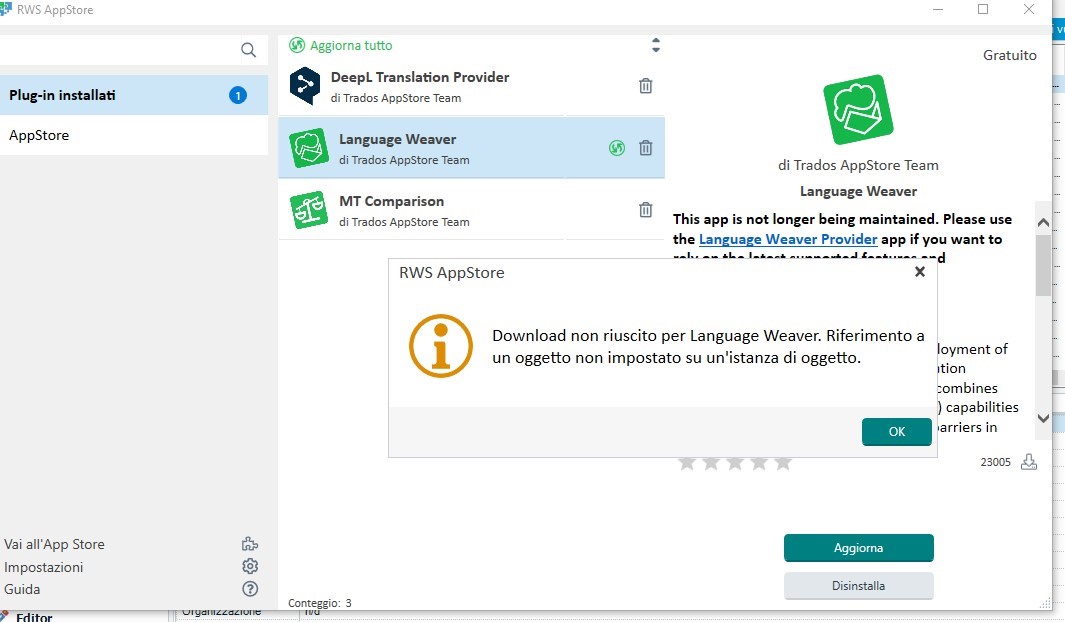1065x622 pixels.
Task: Click the Impostazioni gear icon
Action: coord(250,566)
